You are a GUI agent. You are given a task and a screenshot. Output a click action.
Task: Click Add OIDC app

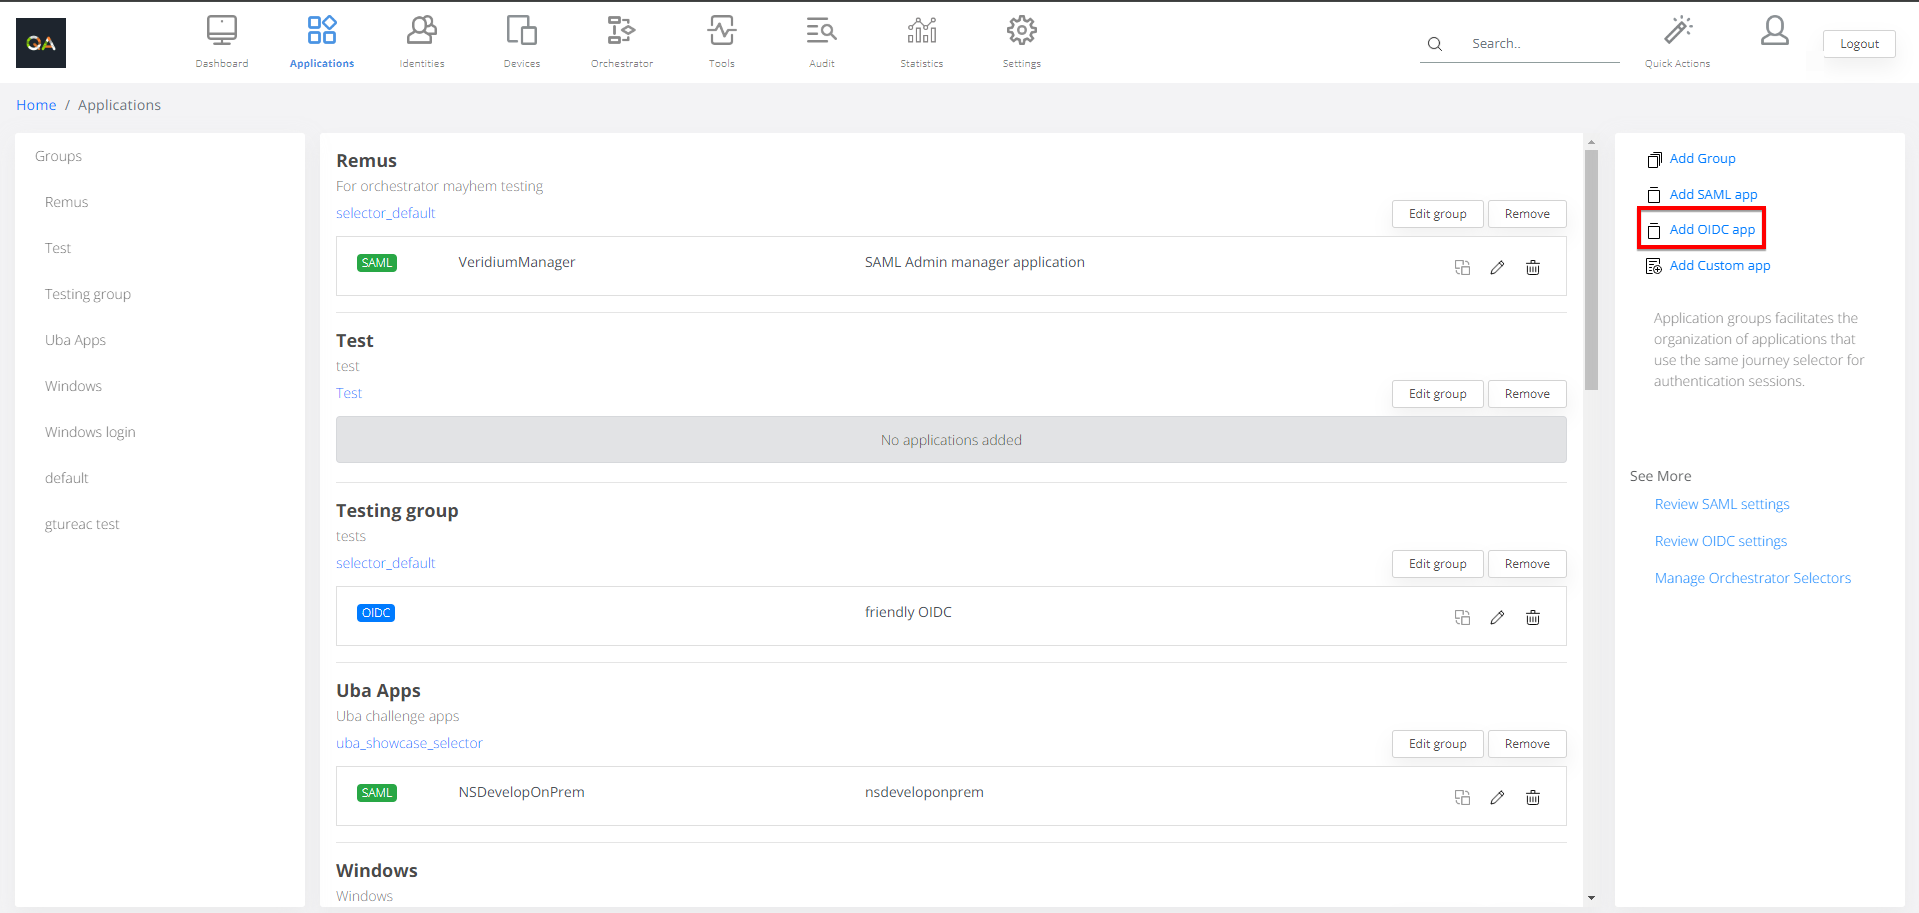1711,229
